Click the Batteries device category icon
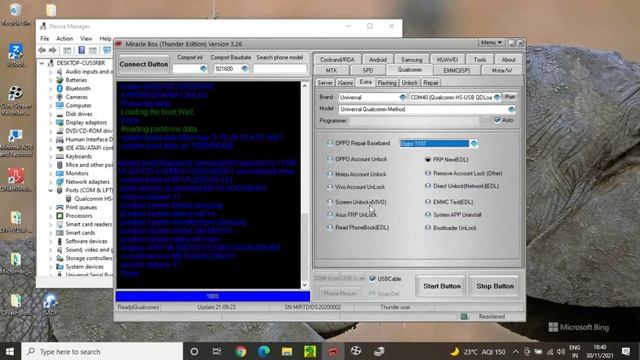This screenshot has height=360, width=640. click(60, 80)
